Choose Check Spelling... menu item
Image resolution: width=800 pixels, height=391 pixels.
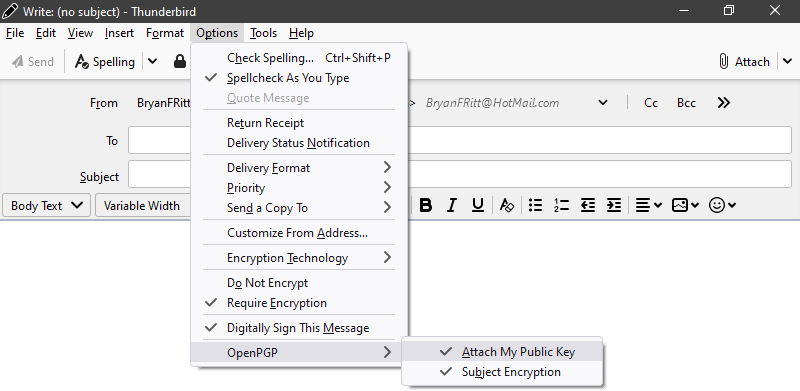tap(299, 58)
